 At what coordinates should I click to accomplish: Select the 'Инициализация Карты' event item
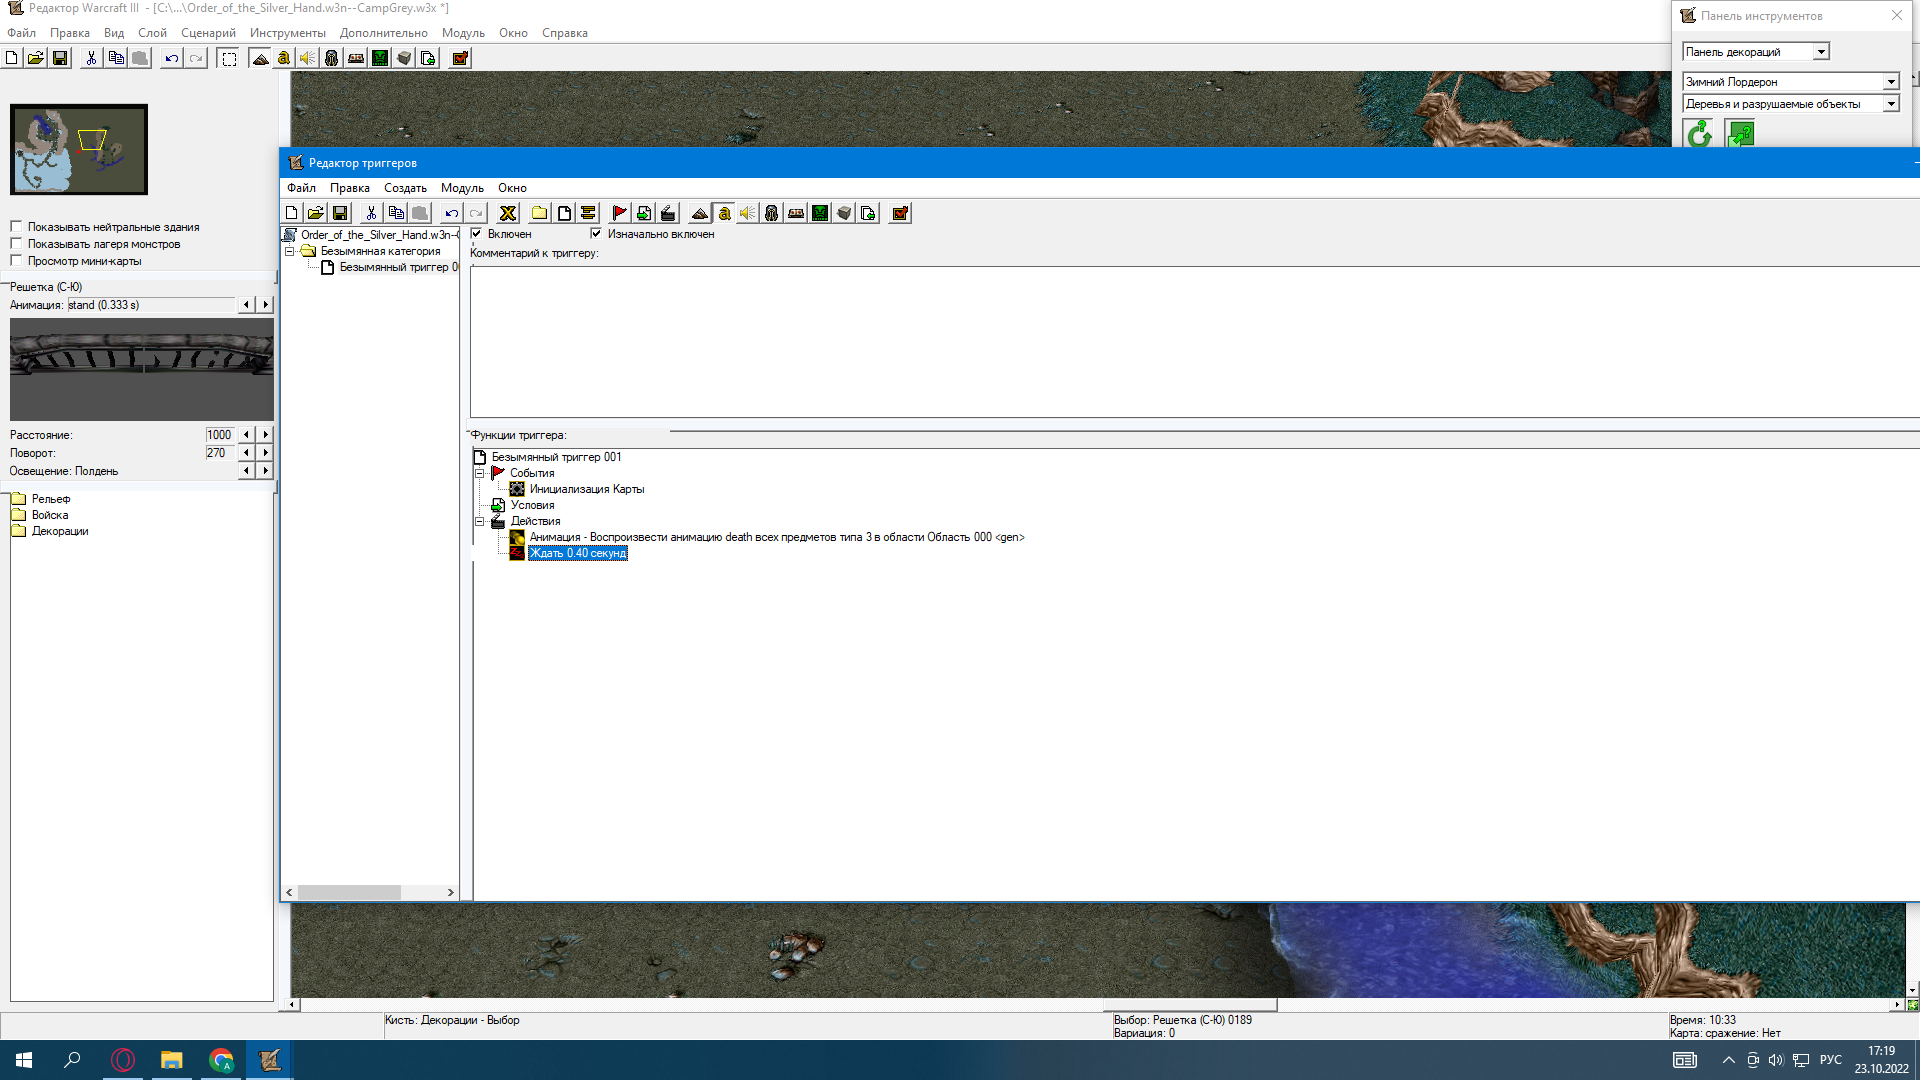coord(586,489)
